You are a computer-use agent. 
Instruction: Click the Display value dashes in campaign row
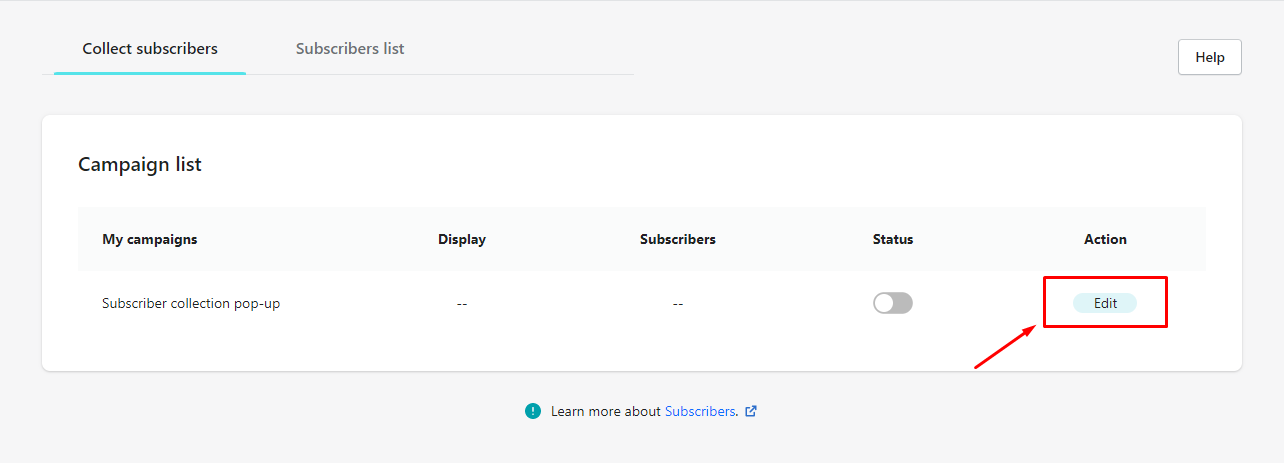tap(462, 303)
